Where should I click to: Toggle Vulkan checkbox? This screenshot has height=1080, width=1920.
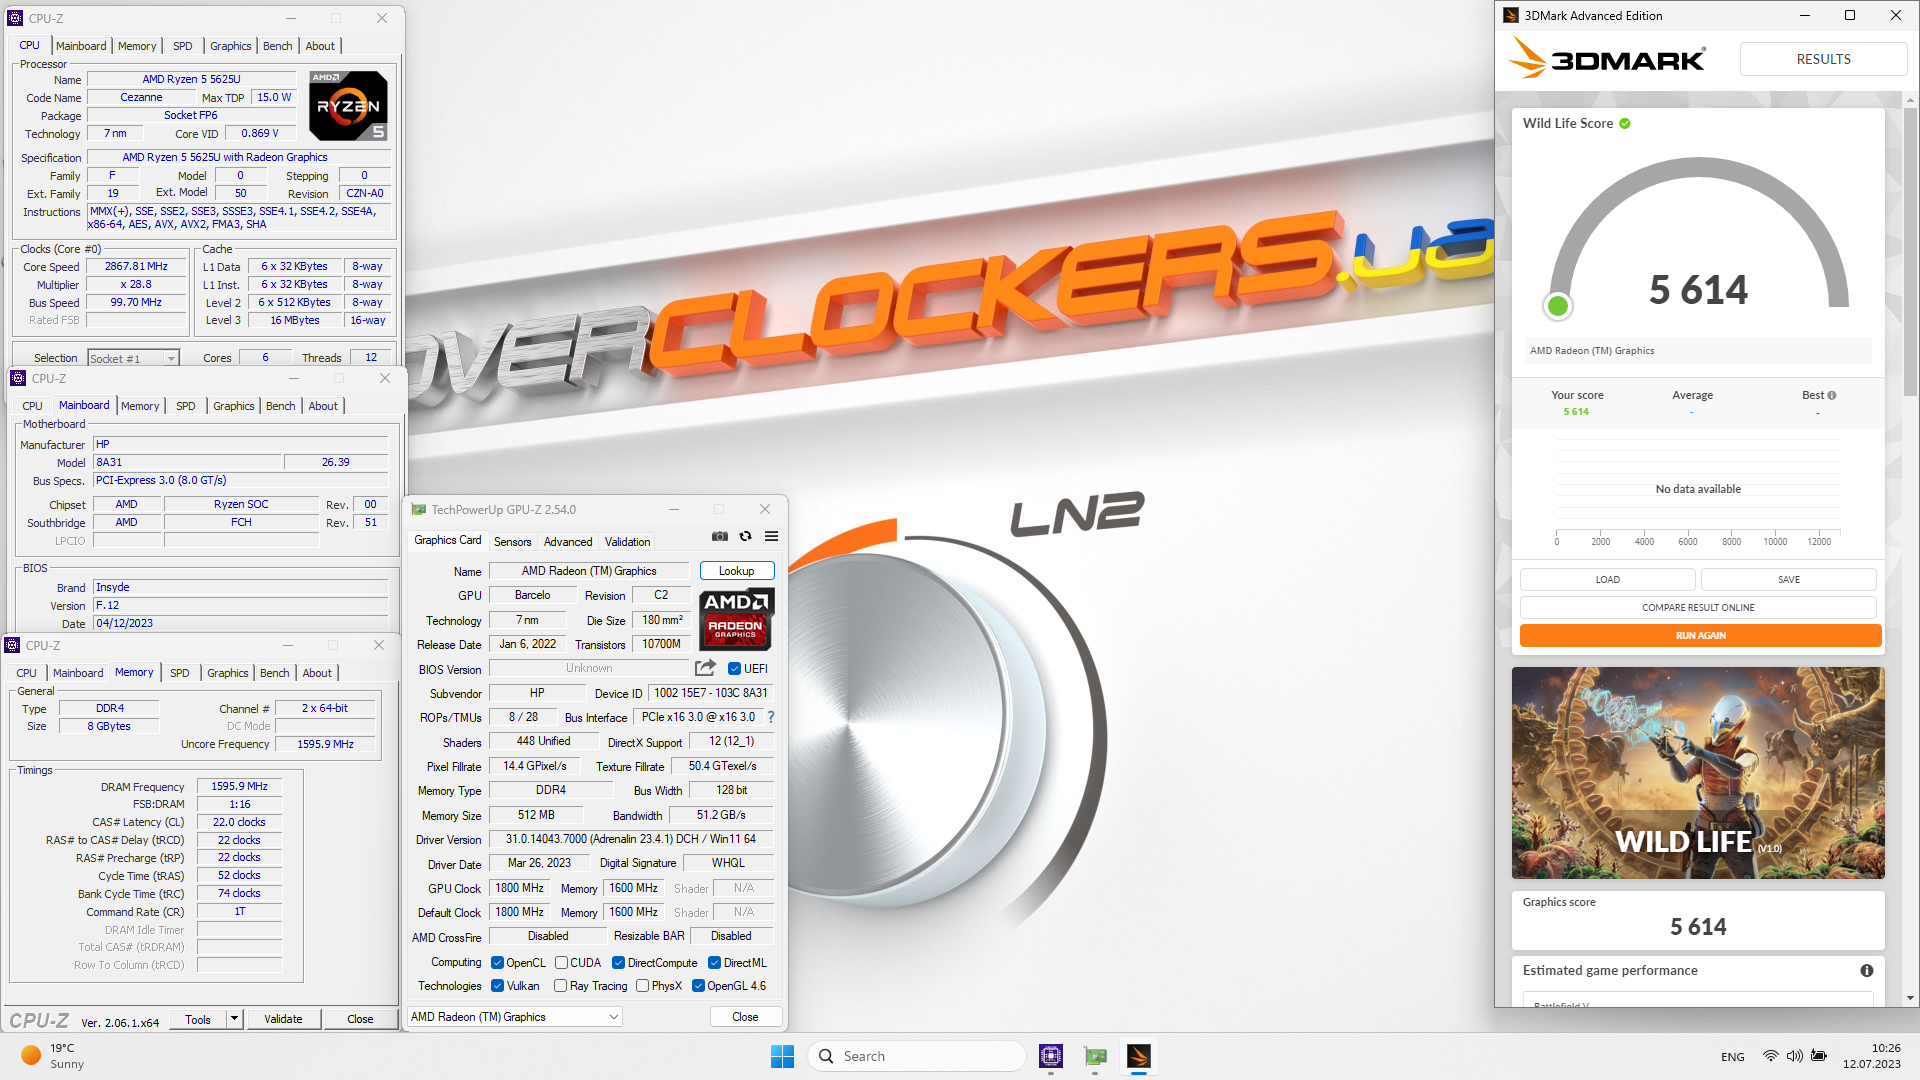[x=497, y=986]
